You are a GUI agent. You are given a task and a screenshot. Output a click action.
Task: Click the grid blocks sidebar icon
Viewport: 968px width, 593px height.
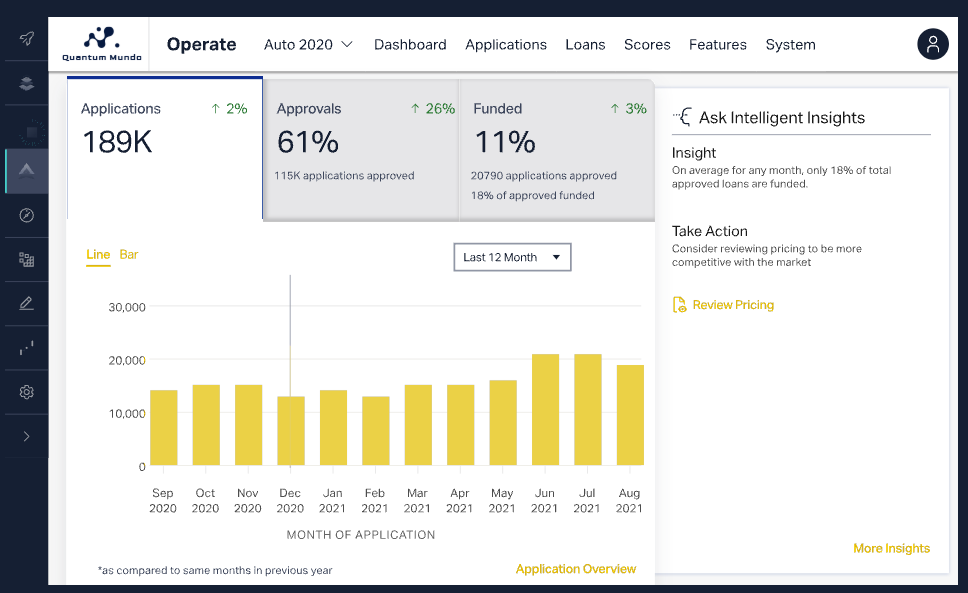26,260
